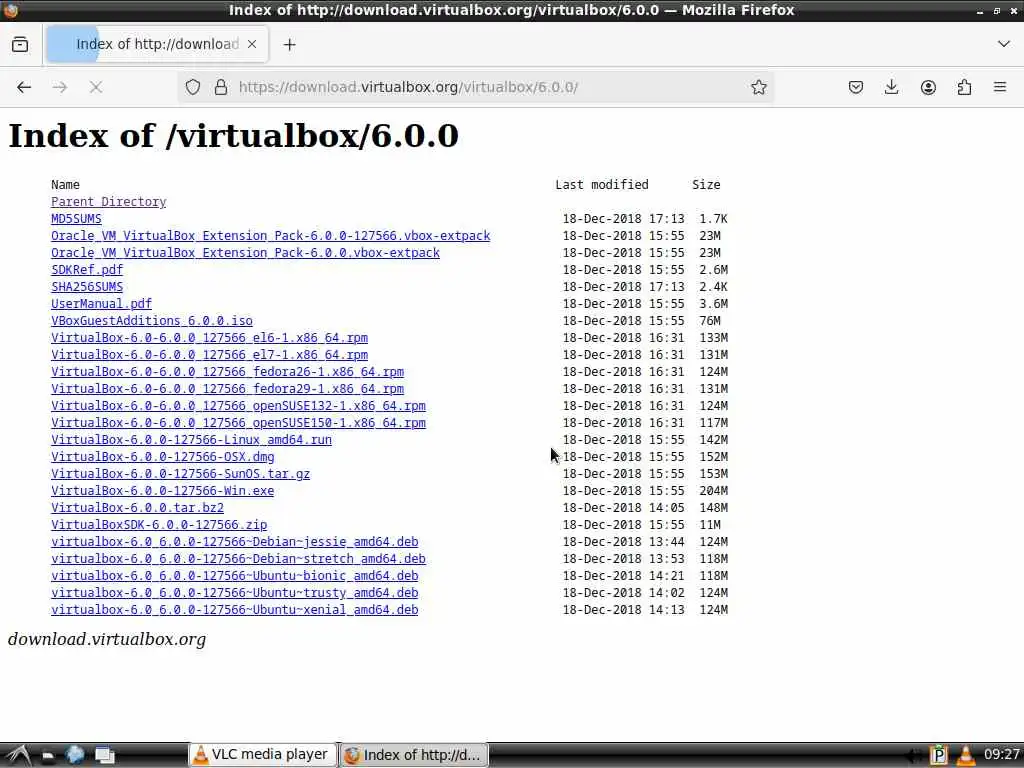Image resolution: width=1024 pixels, height=768 pixels.
Task: Launch the web browser globe icon
Action: pyautogui.click(x=75, y=755)
